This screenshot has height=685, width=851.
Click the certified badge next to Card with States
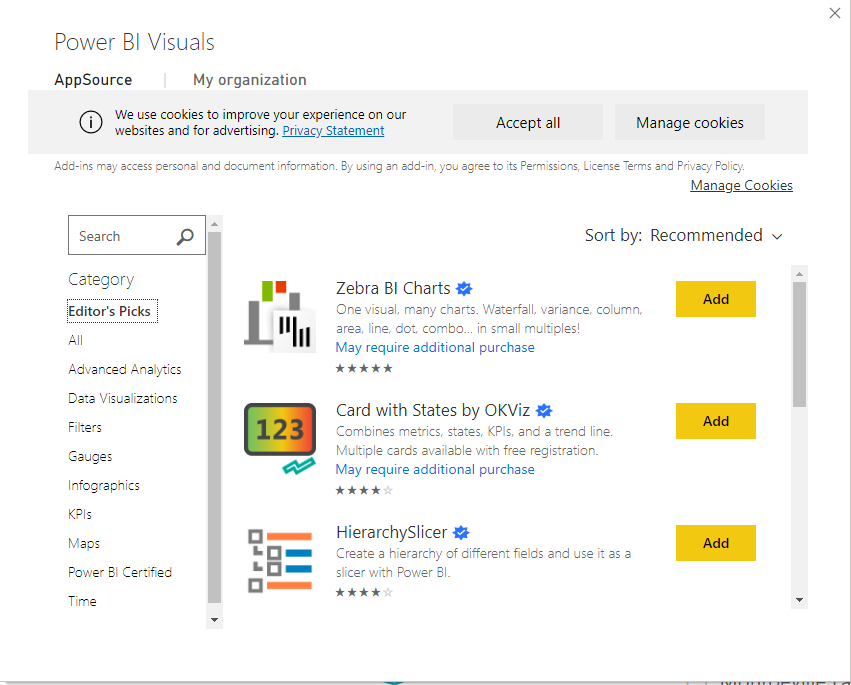[544, 410]
